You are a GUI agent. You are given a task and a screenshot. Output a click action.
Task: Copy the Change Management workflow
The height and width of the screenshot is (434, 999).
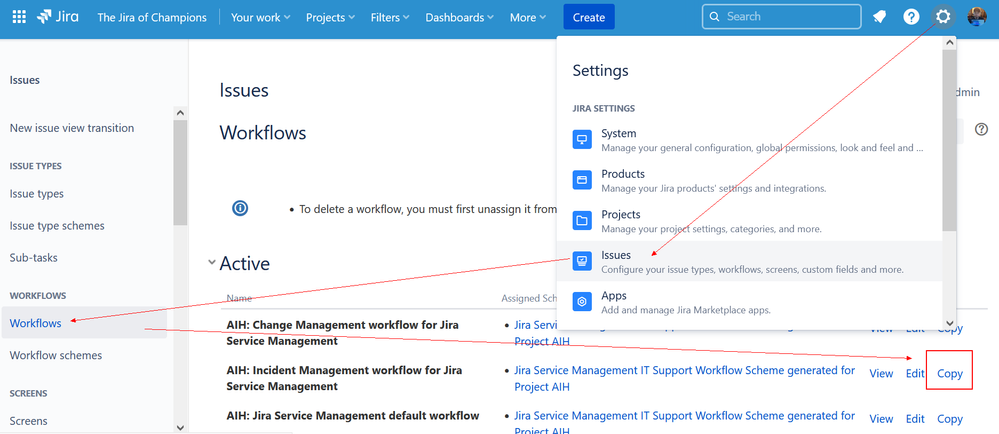[x=949, y=328]
